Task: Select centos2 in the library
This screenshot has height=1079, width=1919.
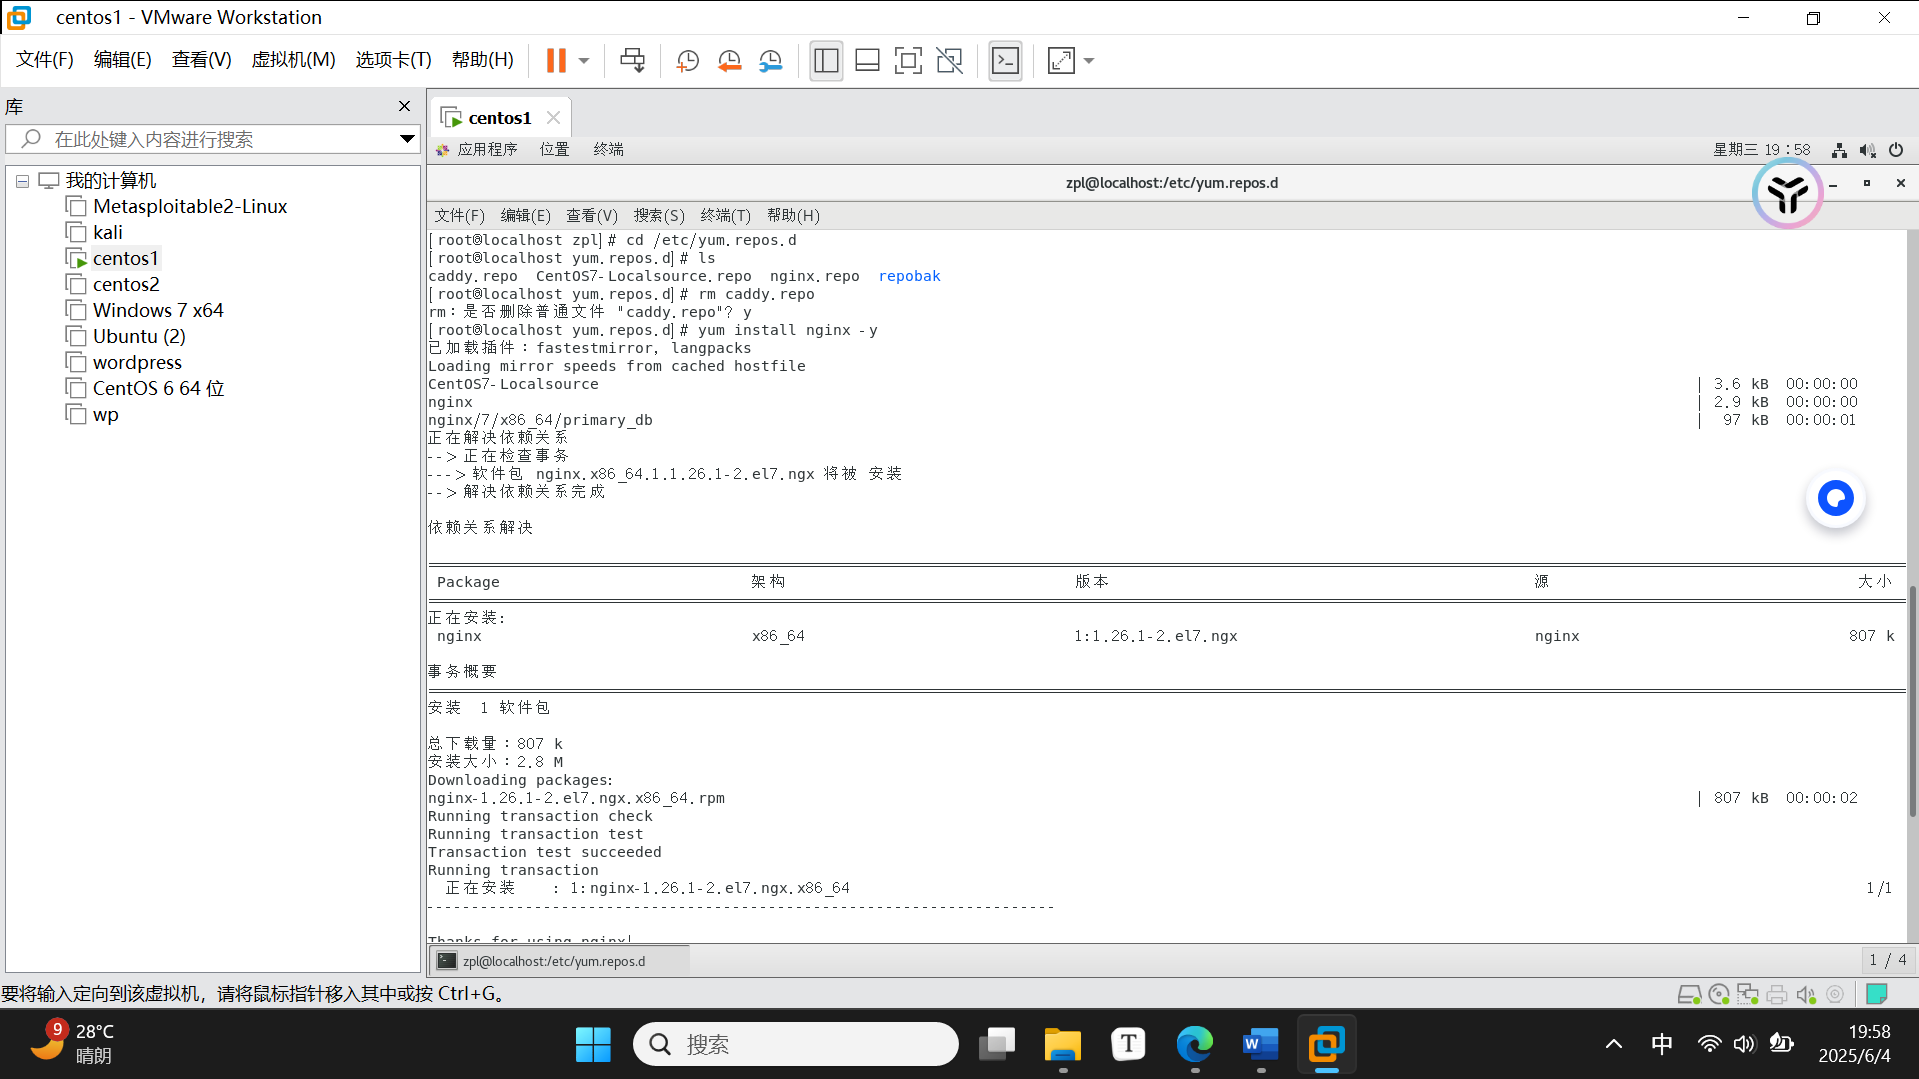Action: tap(126, 284)
